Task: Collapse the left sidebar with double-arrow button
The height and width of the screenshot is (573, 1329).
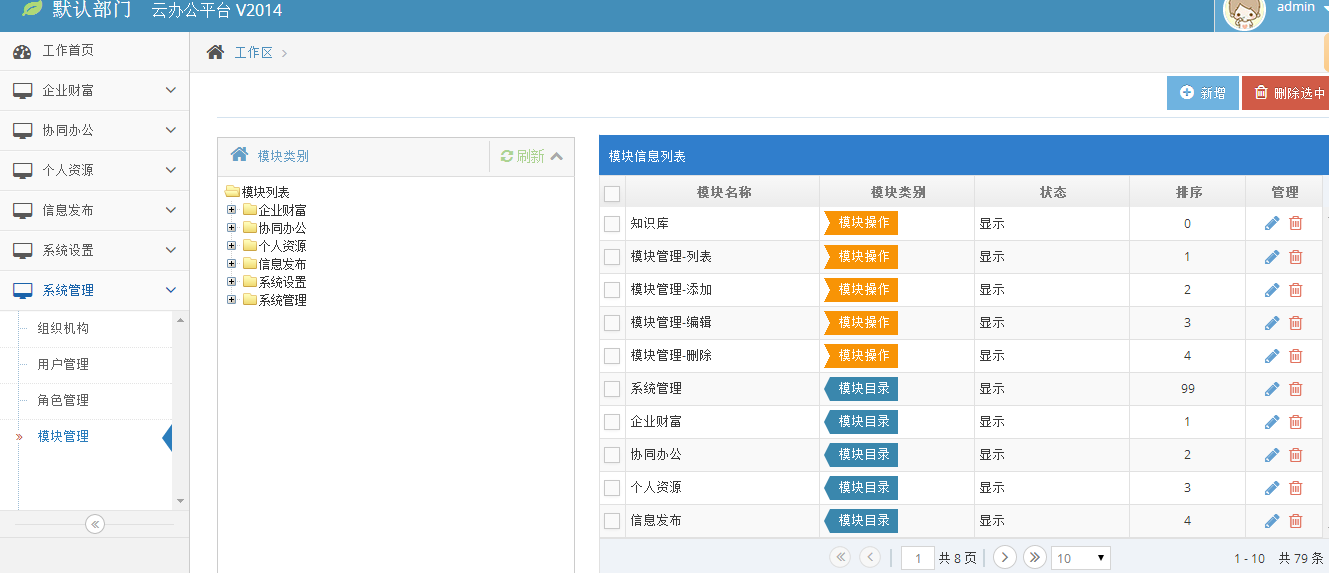Action: pyautogui.click(x=95, y=523)
